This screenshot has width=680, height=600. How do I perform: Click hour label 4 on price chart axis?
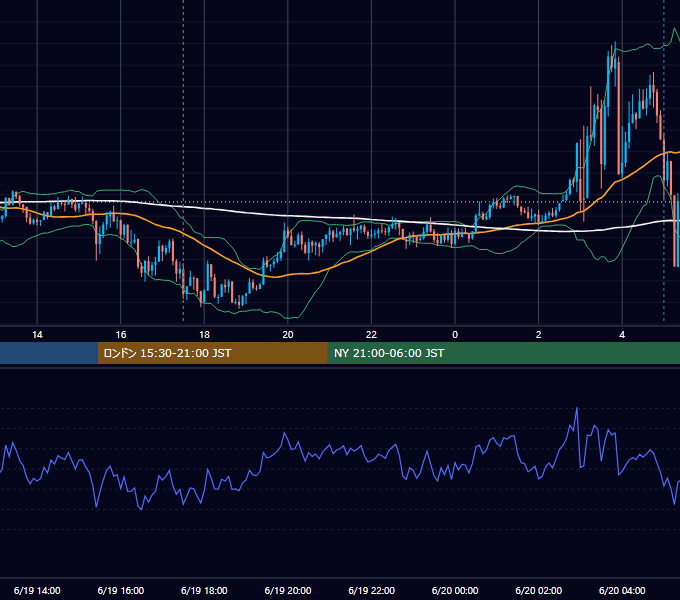click(x=622, y=335)
